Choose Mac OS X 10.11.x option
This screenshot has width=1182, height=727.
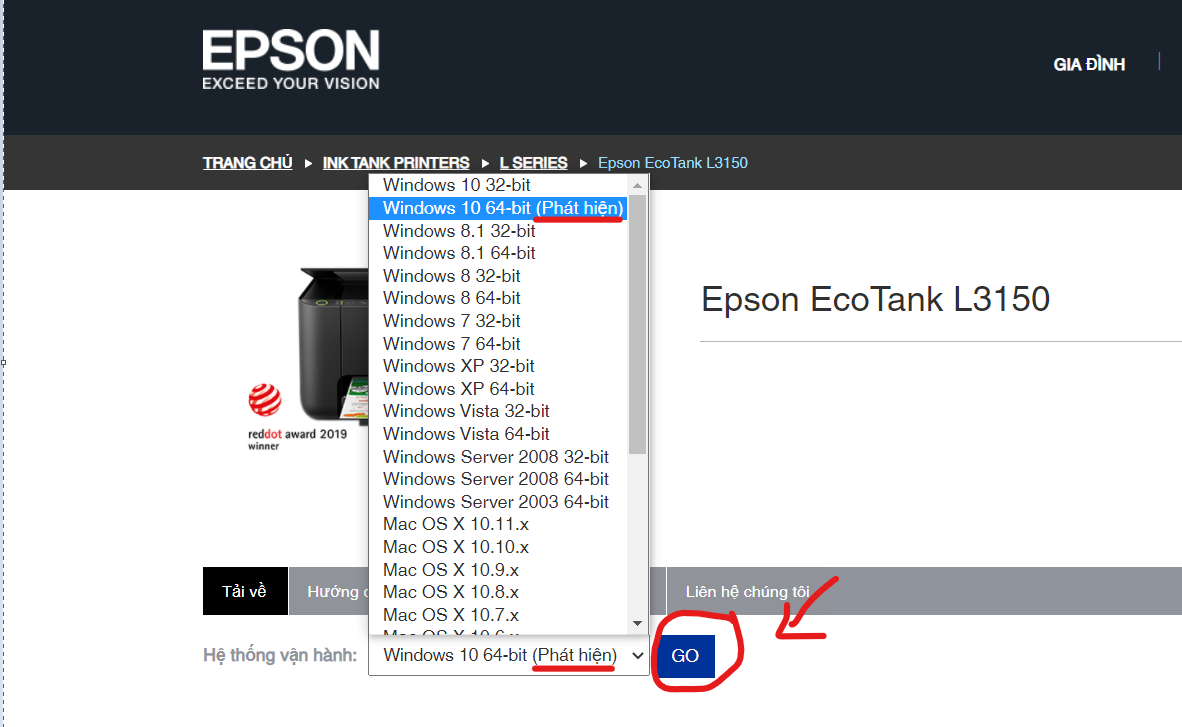pos(455,524)
